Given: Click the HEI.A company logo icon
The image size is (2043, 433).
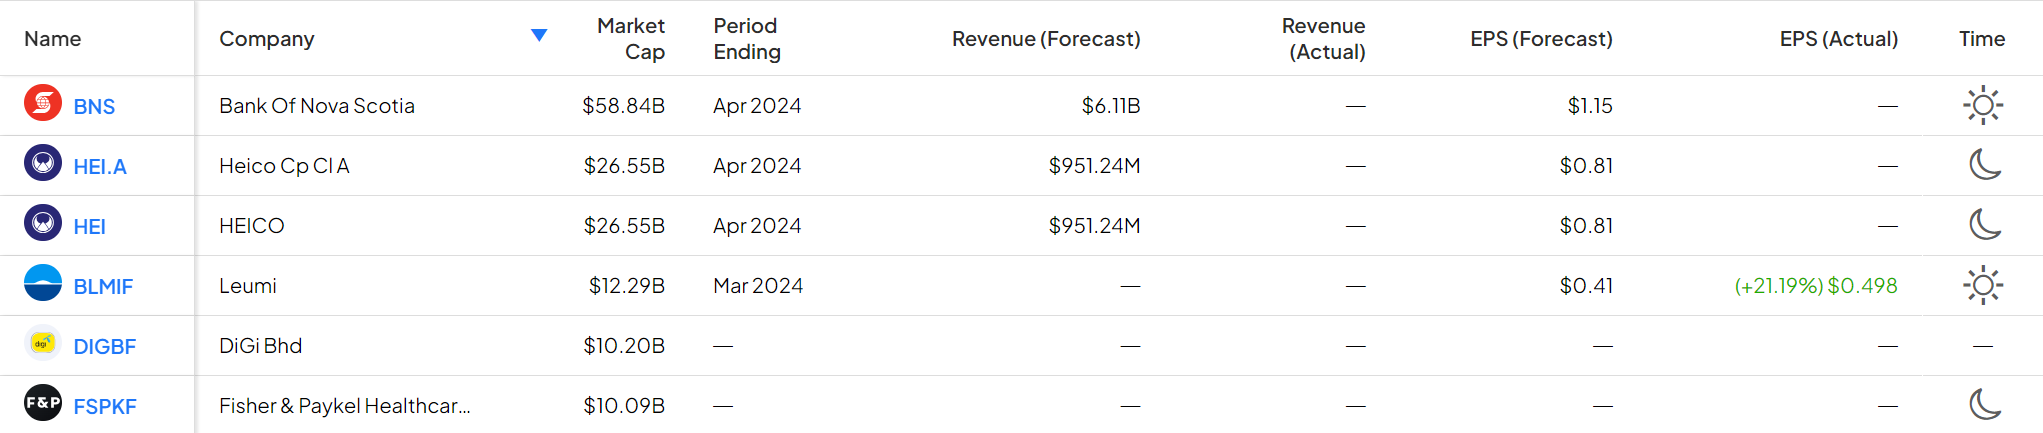Looking at the screenshot, I should tap(43, 163).
